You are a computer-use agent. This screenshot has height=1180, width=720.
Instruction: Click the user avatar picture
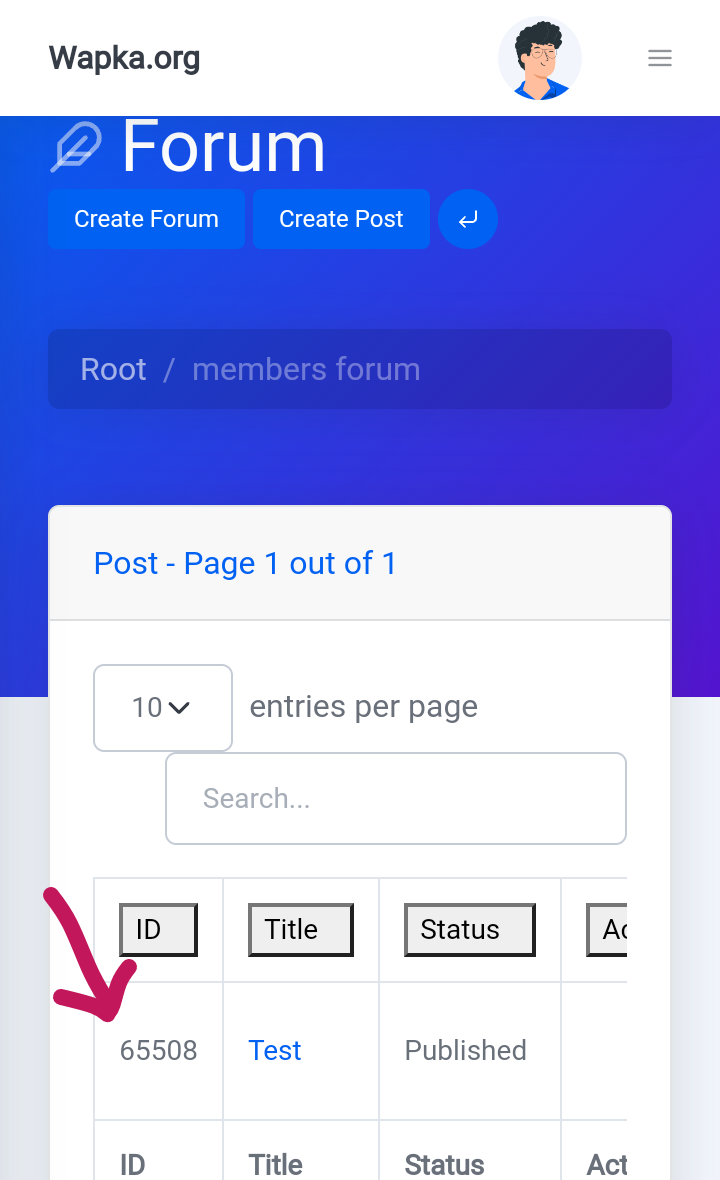540,58
